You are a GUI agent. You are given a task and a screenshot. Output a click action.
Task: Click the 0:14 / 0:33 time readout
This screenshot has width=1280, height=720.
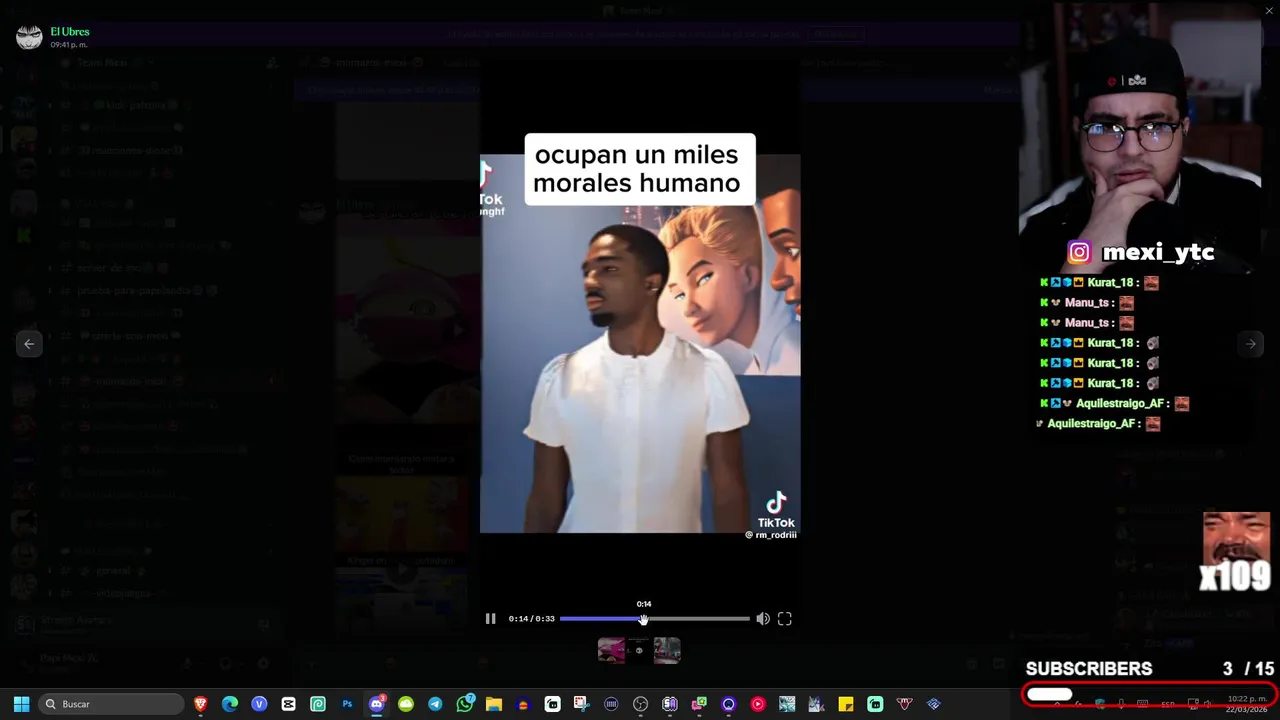(531, 619)
